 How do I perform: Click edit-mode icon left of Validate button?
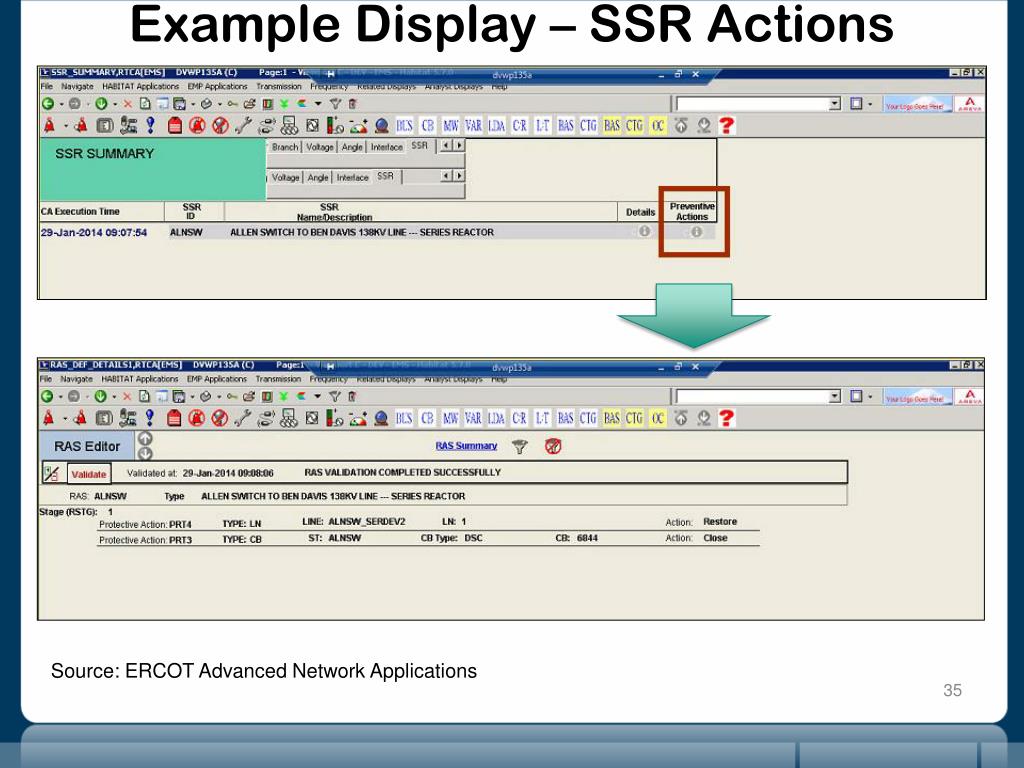click(52, 473)
